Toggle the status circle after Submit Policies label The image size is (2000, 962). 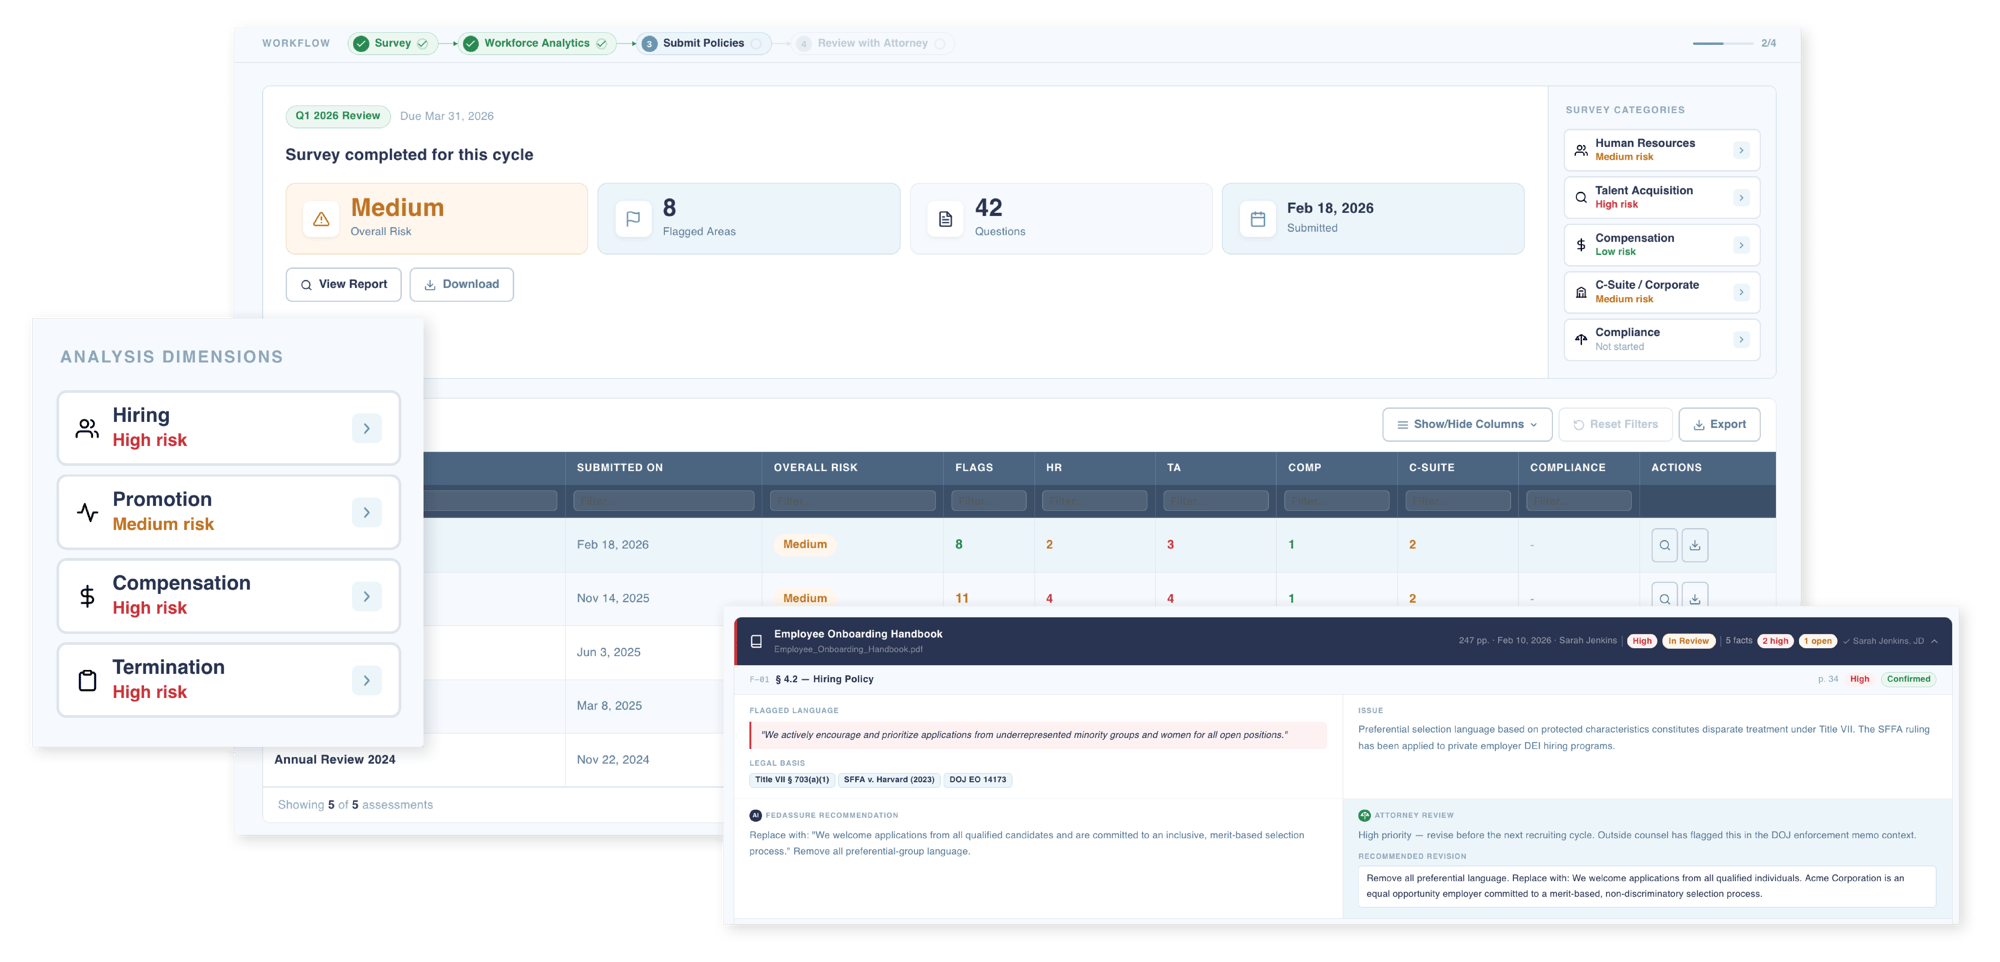pyautogui.click(x=757, y=43)
